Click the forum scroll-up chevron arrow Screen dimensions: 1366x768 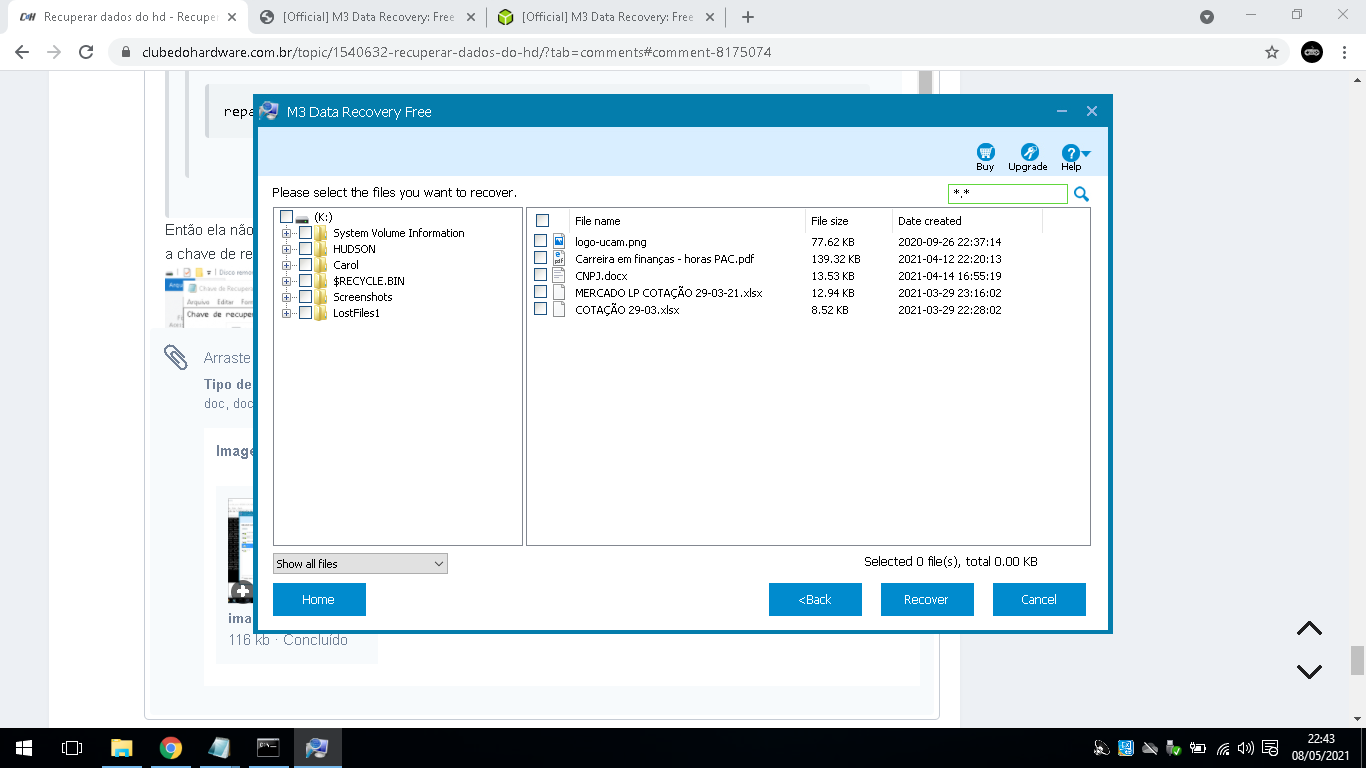(x=1309, y=629)
